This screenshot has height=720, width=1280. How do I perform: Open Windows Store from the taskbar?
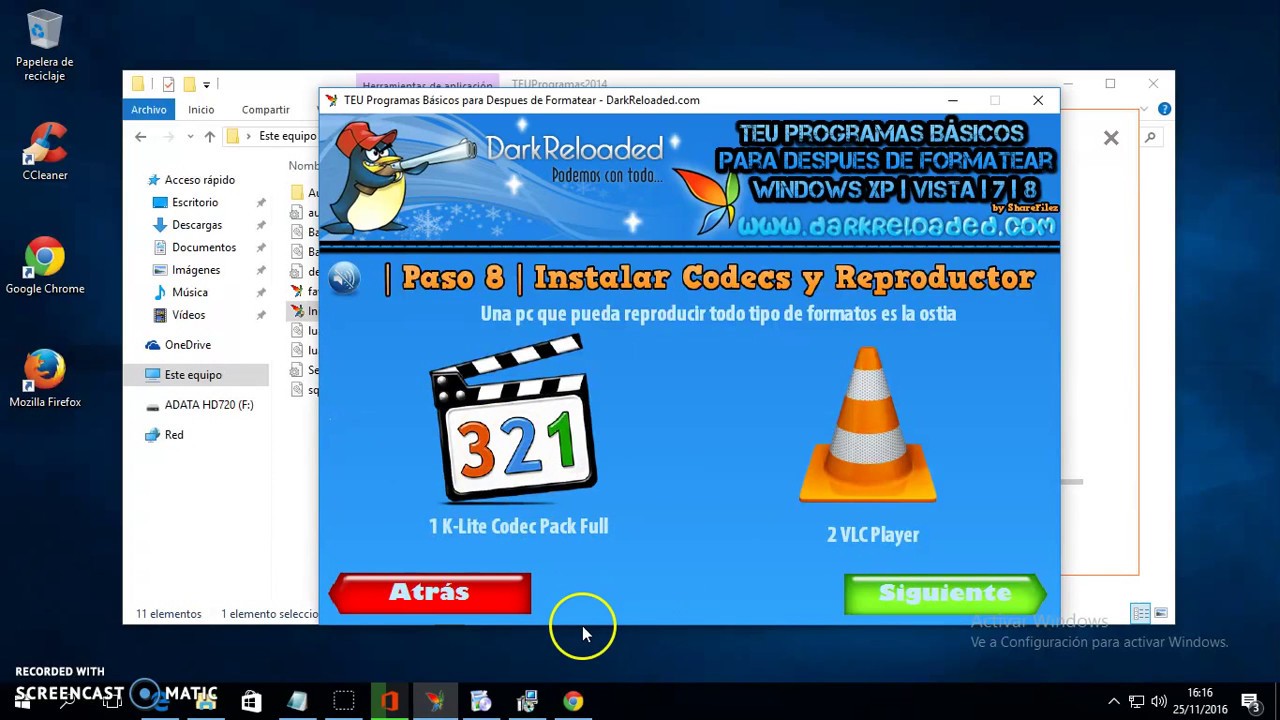click(x=251, y=701)
